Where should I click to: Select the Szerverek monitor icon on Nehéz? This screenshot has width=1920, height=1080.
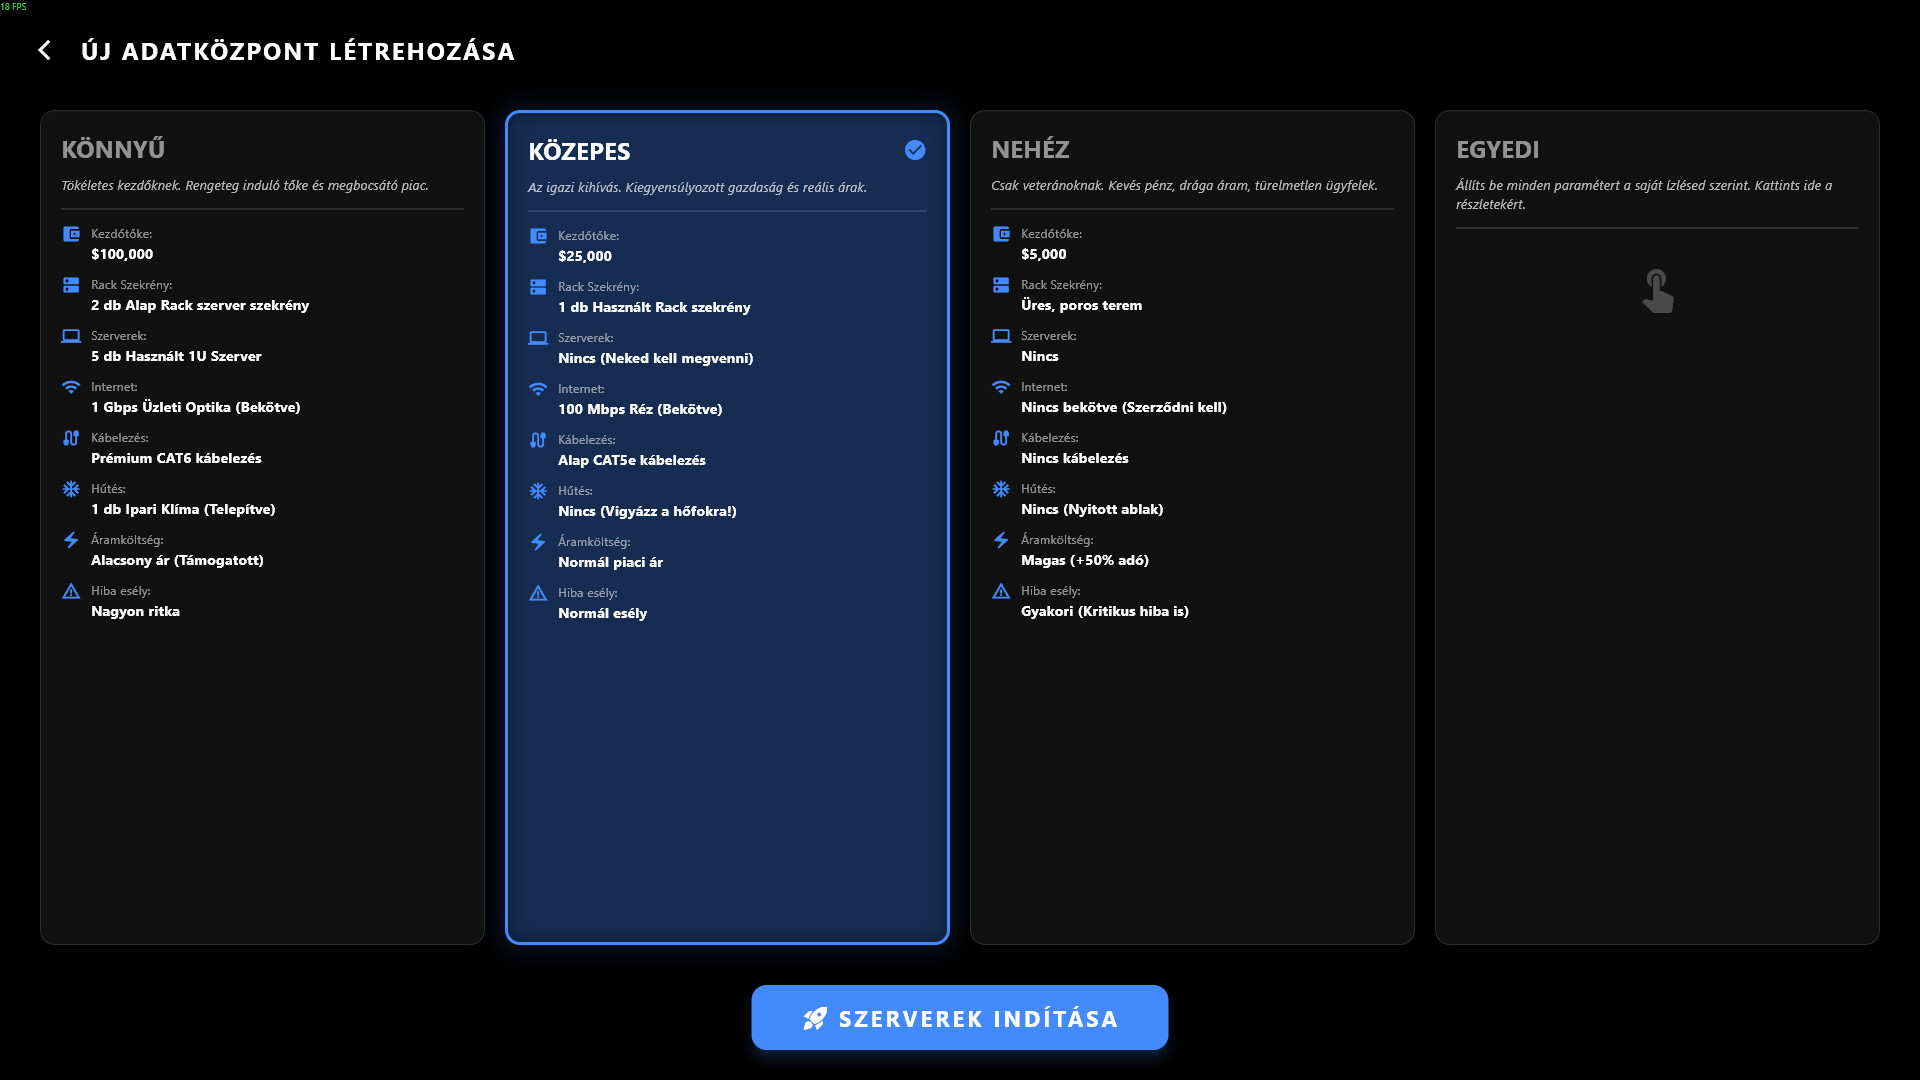[1001, 336]
